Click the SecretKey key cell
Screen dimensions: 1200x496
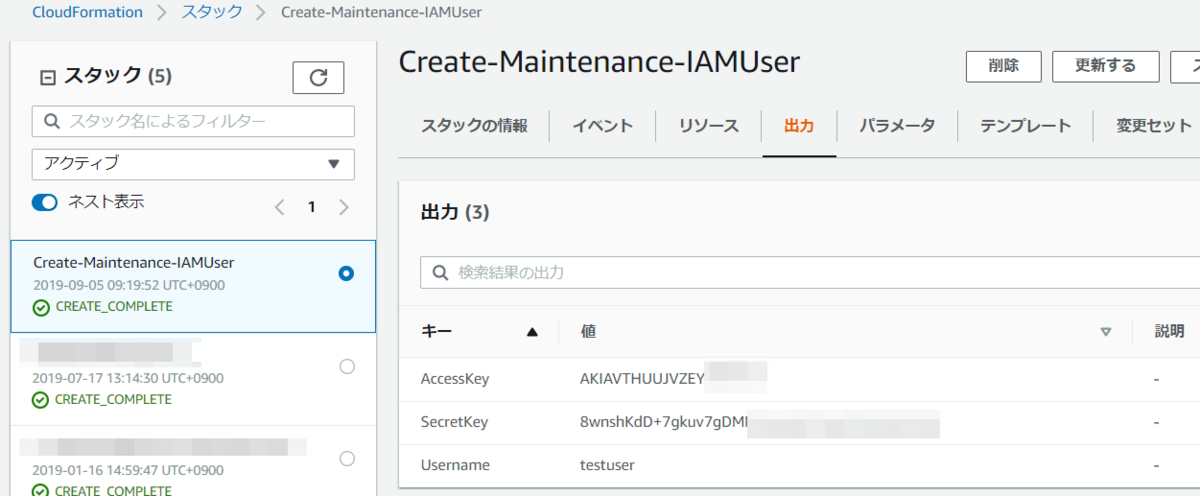click(x=454, y=422)
